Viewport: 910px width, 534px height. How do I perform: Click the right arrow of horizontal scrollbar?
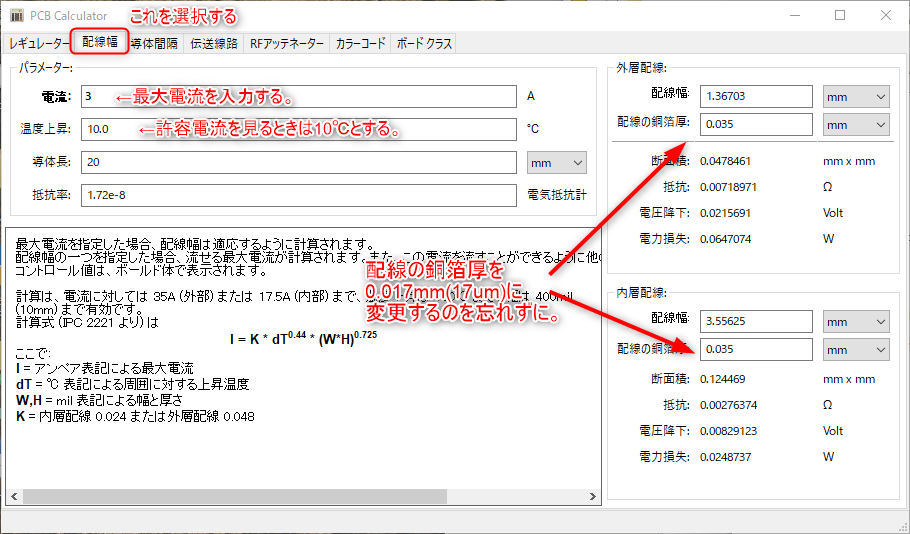(593, 496)
